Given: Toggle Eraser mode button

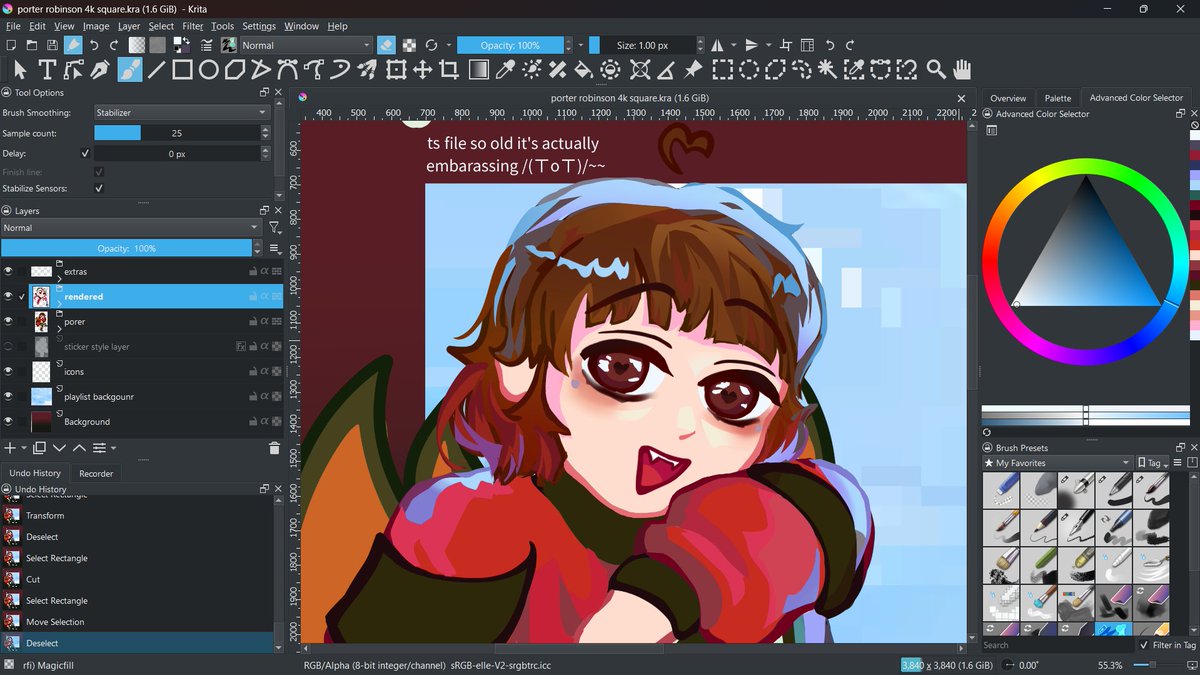Looking at the screenshot, I should (387, 45).
